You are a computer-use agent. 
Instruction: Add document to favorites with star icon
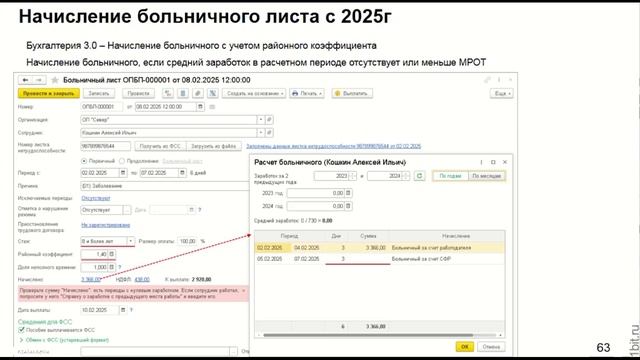pos(55,80)
